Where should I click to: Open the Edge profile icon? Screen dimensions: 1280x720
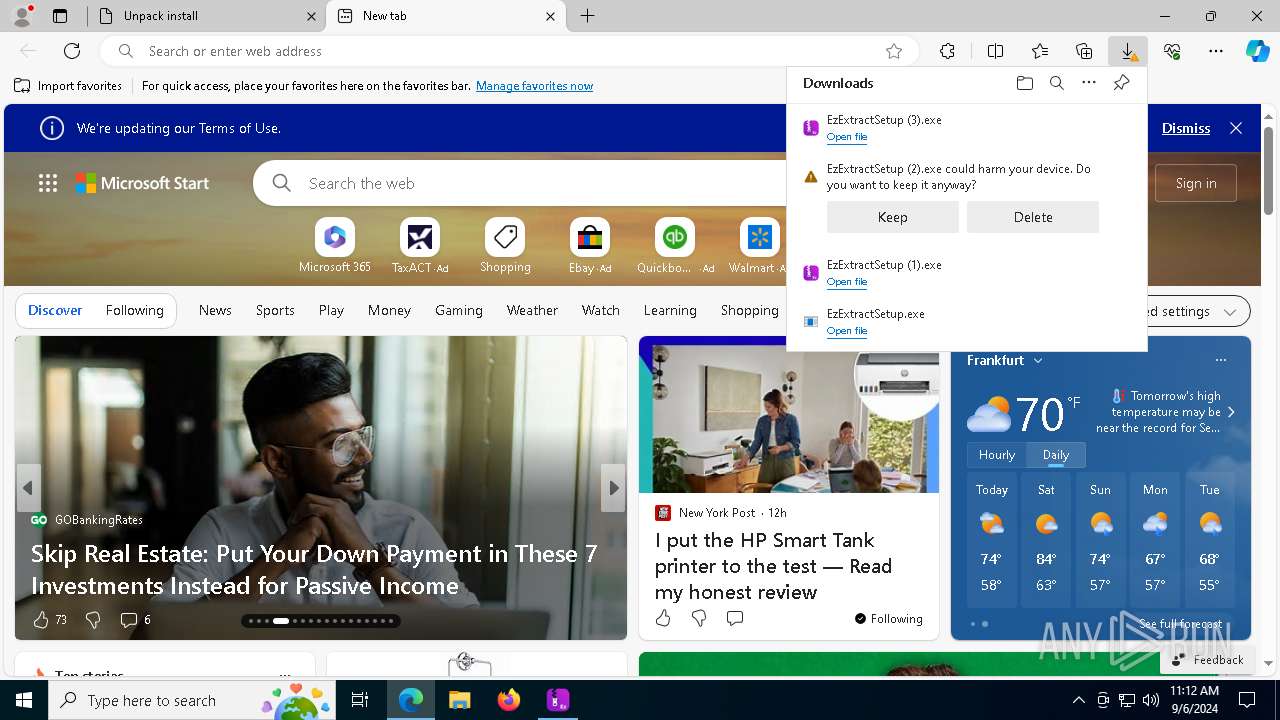[22, 16]
